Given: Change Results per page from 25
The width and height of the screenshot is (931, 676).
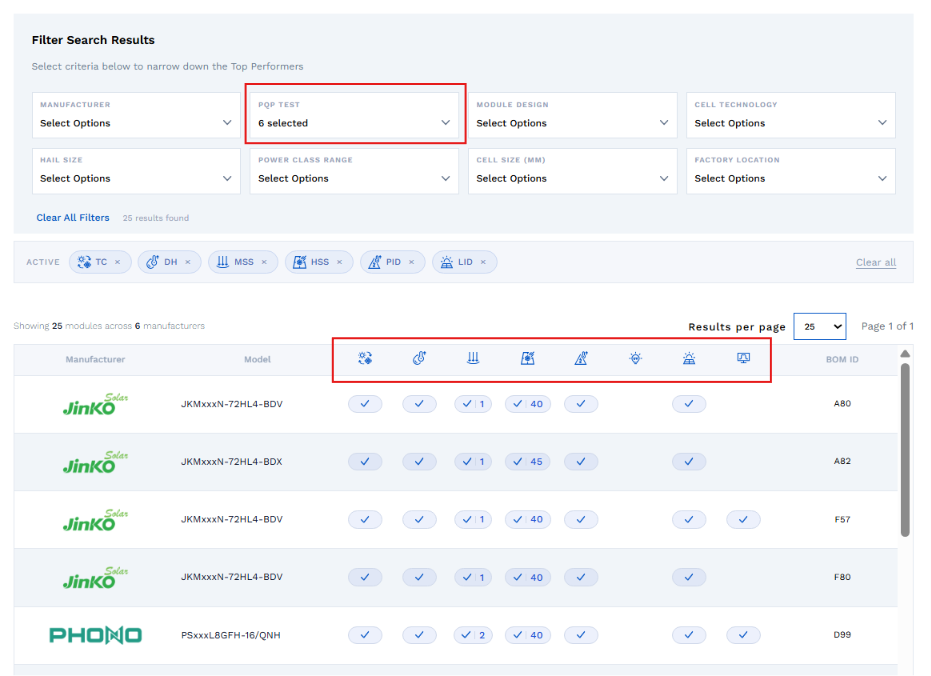Looking at the screenshot, I should tap(820, 326).
